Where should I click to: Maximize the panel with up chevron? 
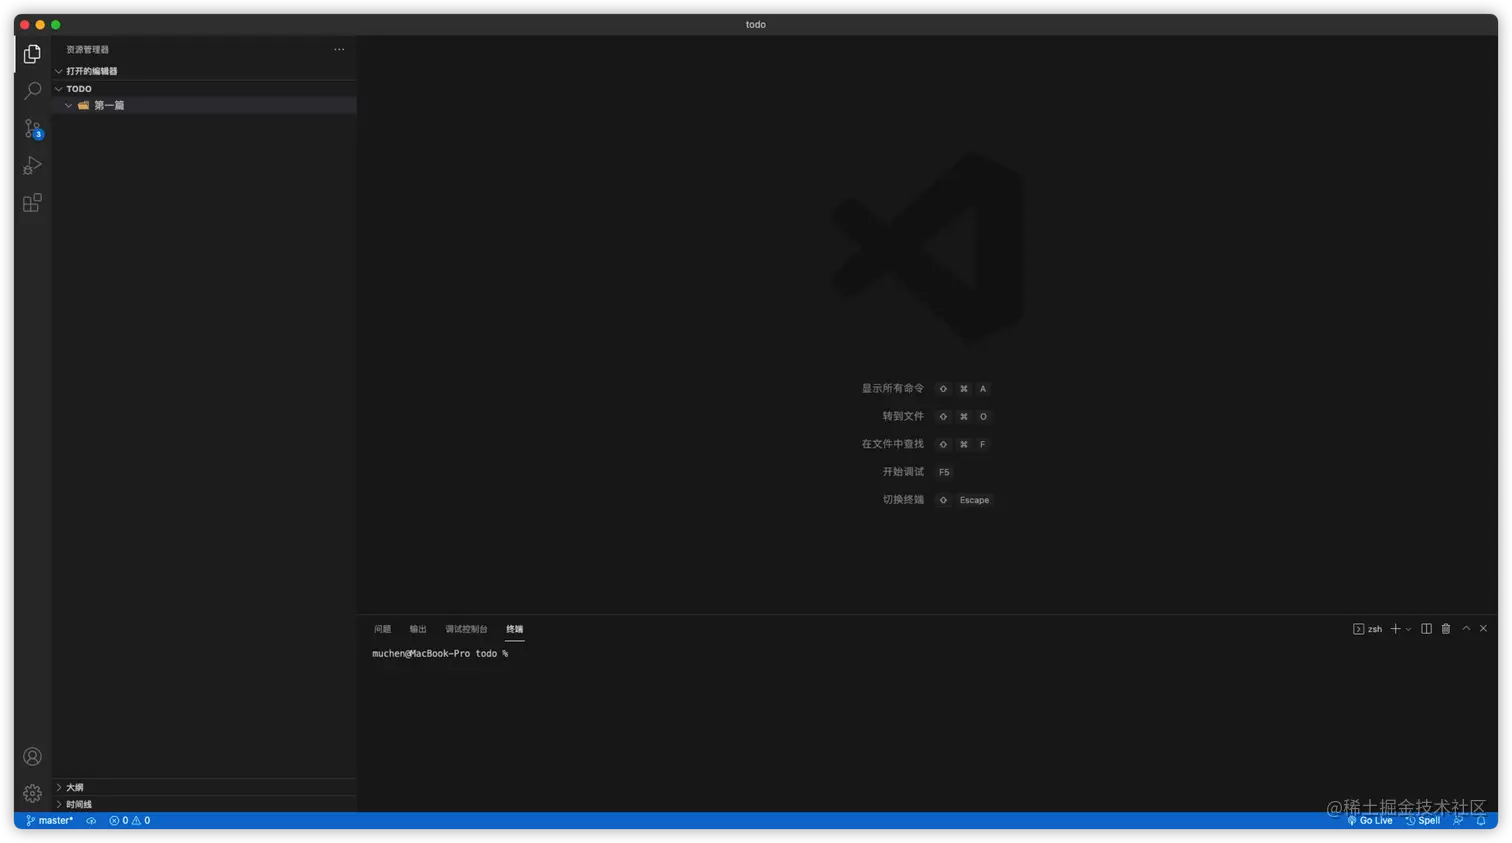coord(1466,629)
